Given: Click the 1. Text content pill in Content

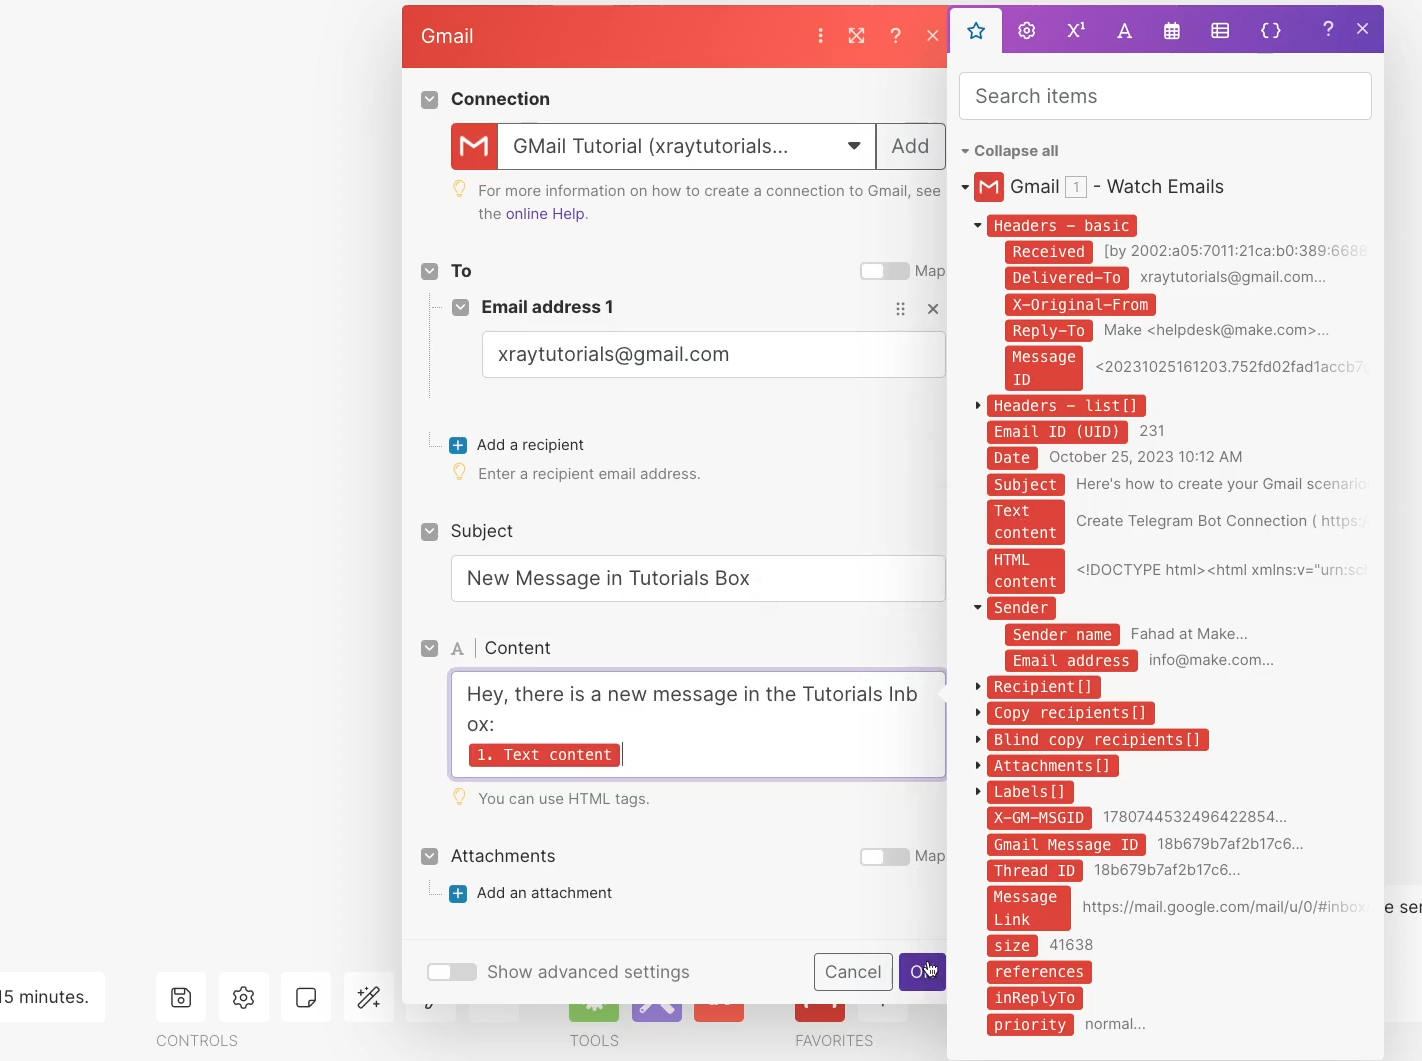Looking at the screenshot, I should click(x=544, y=755).
